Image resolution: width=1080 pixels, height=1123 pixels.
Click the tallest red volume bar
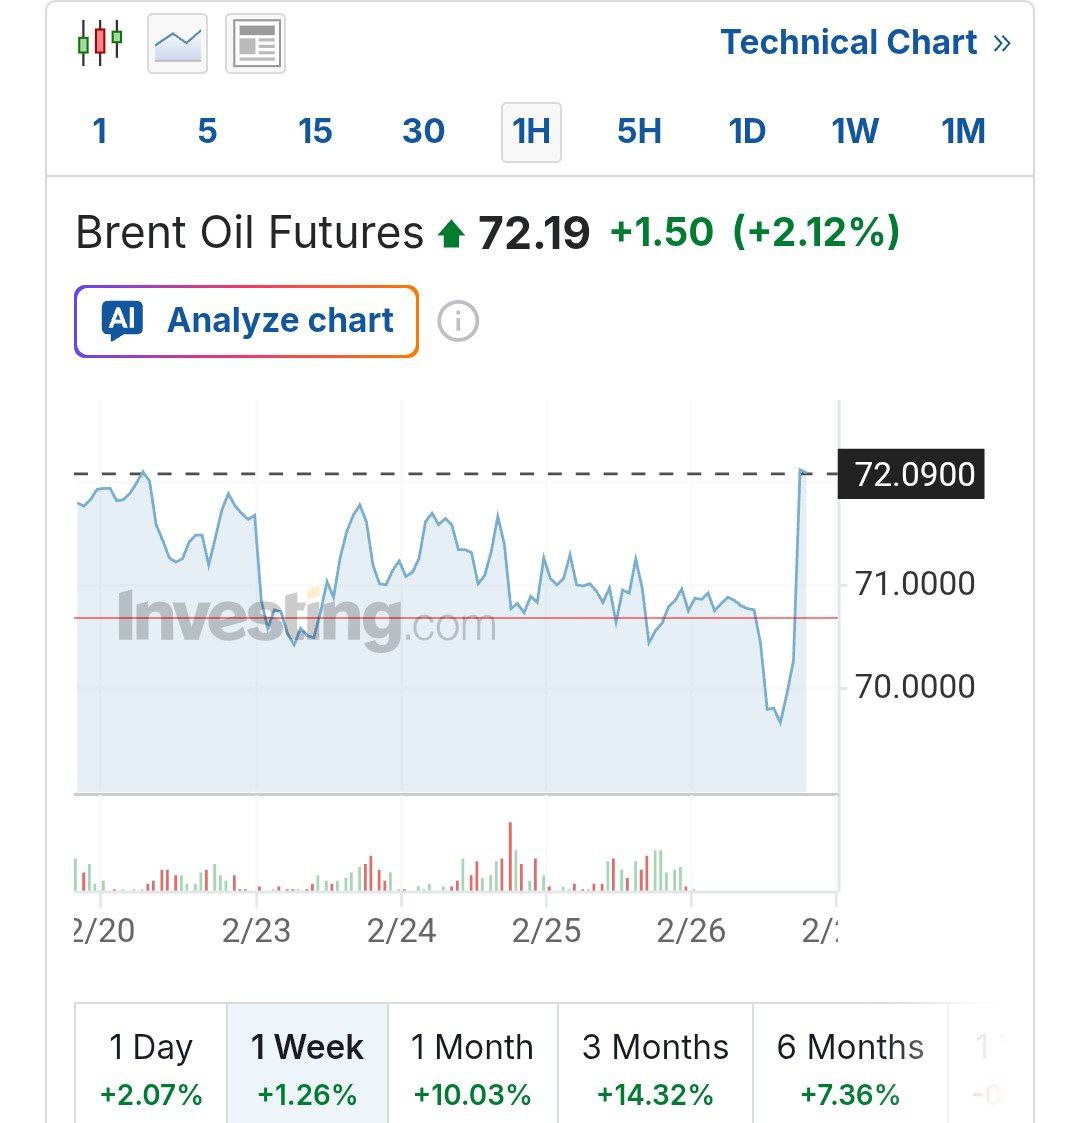pos(510,856)
